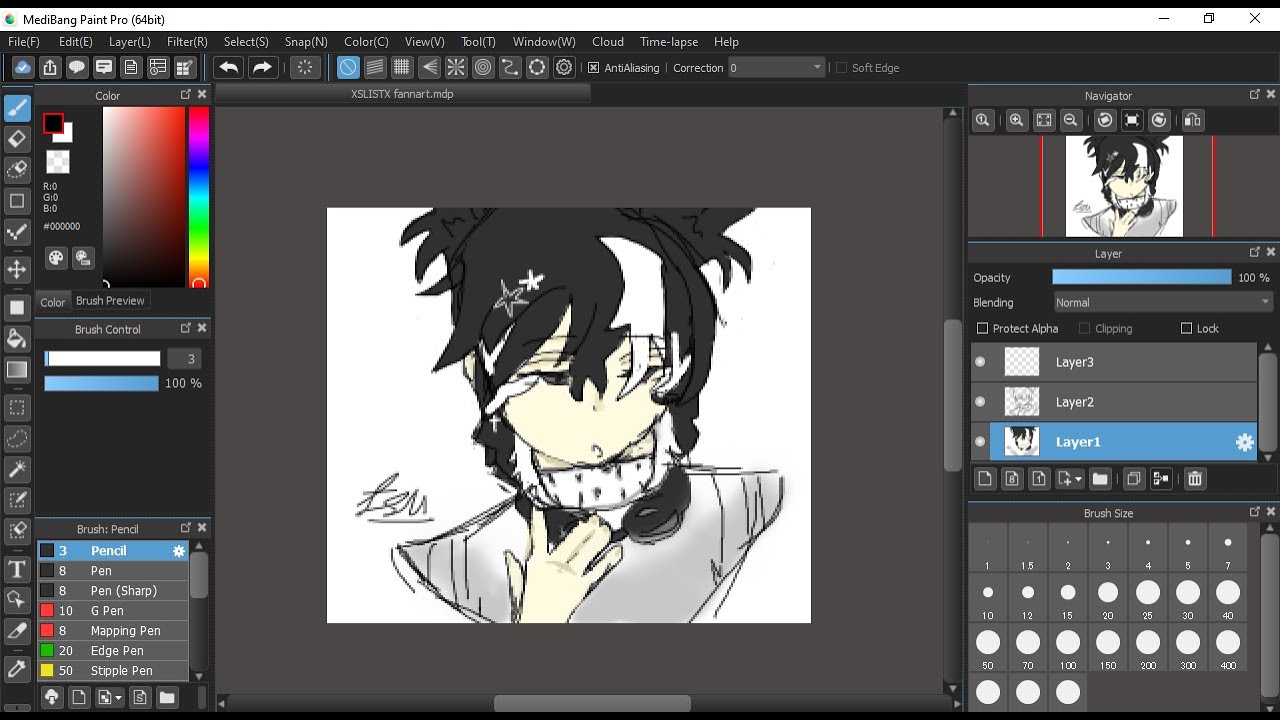Click the Undo arrow
The image size is (1280, 720).
click(x=228, y=67)
